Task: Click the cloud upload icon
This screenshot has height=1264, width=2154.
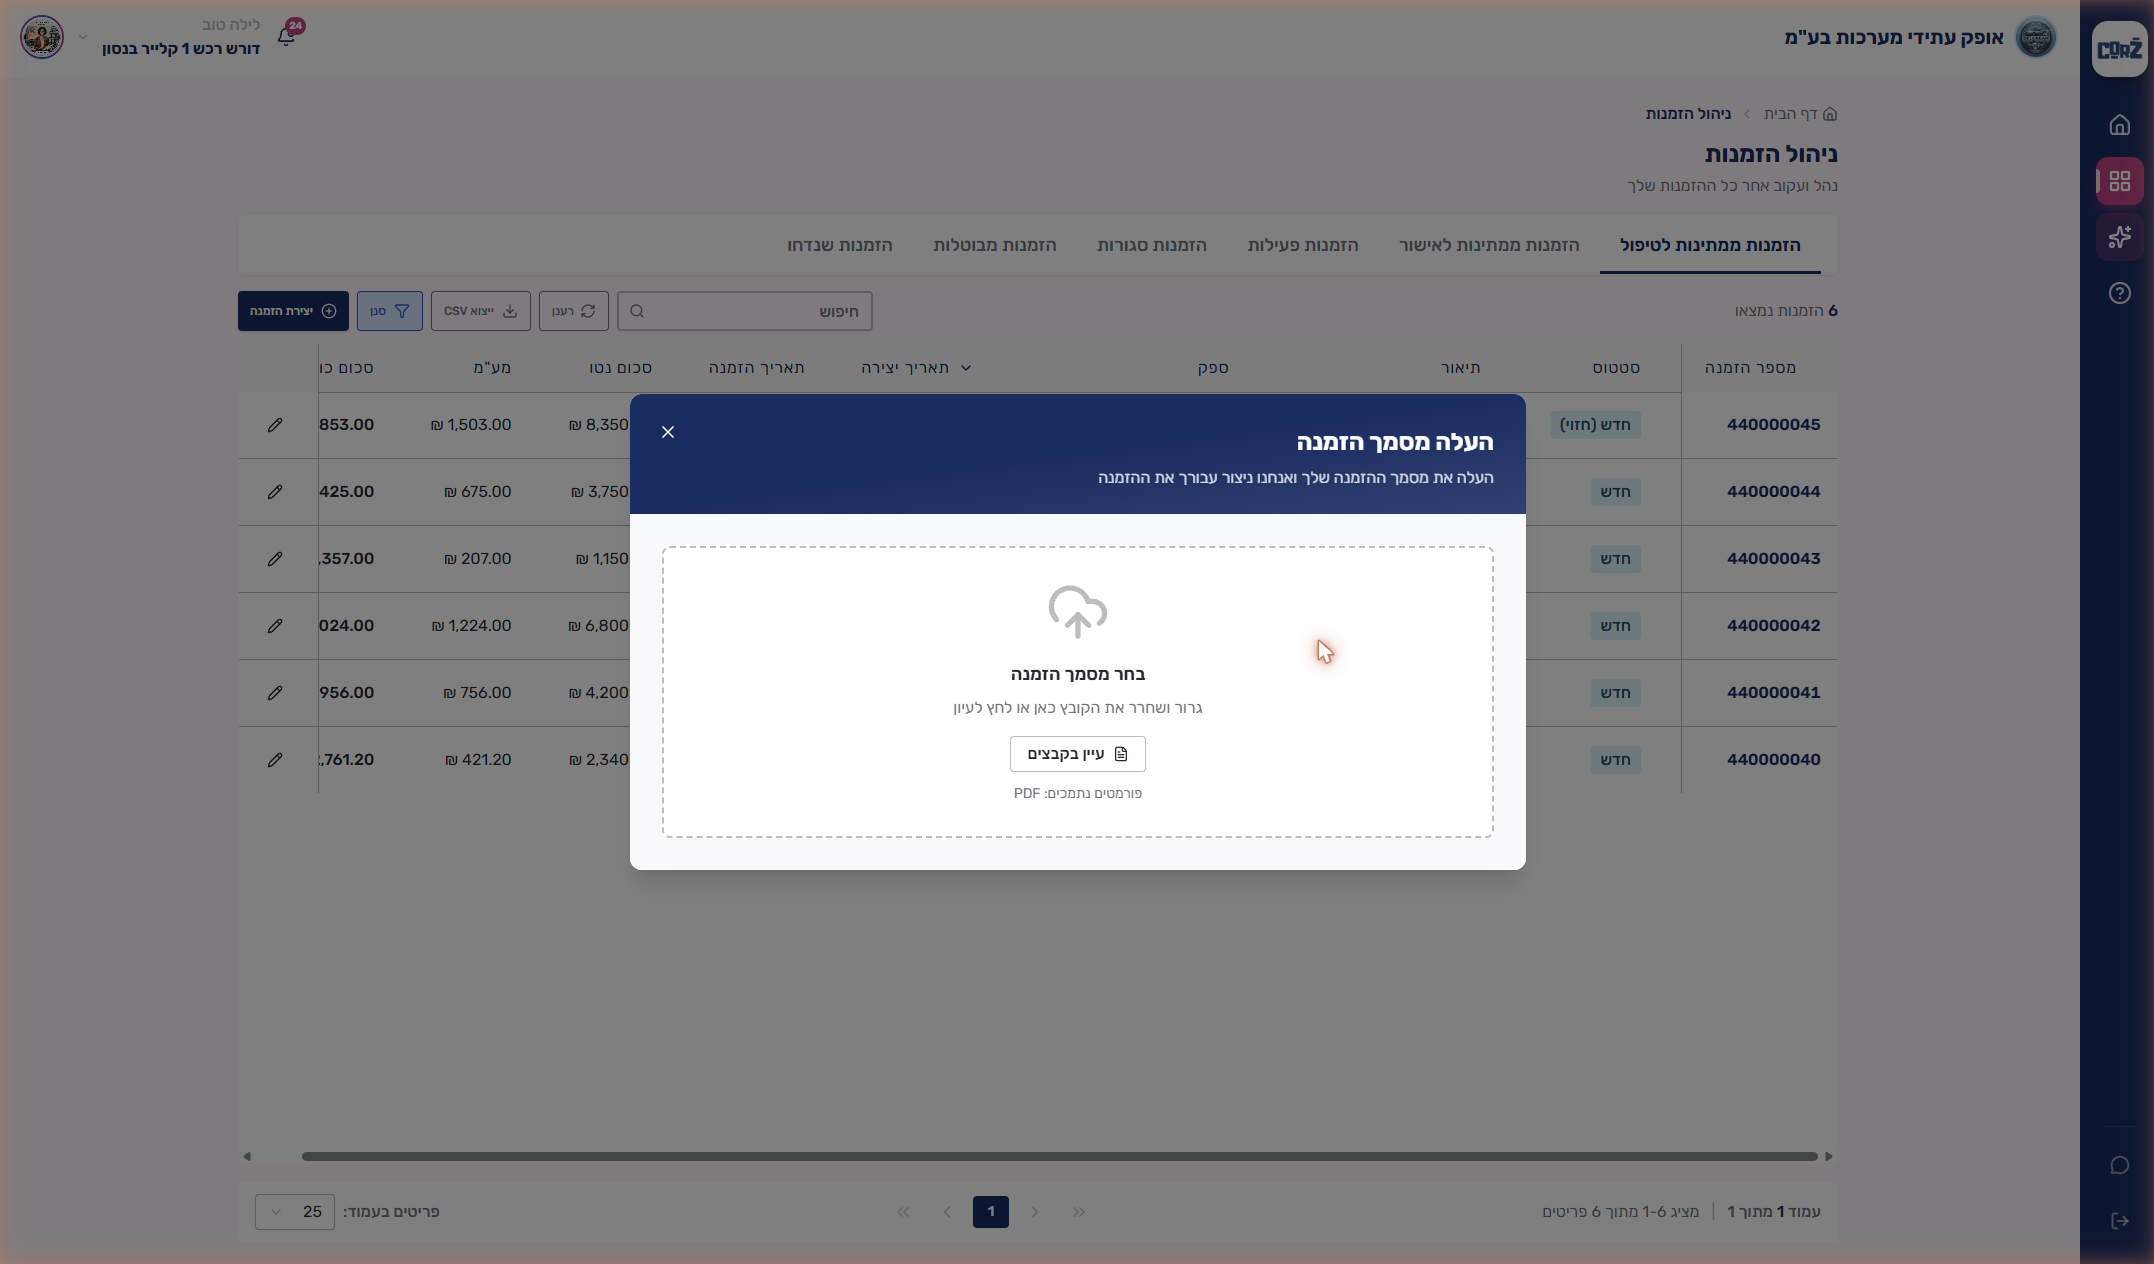Action: tap(1077, 612)
